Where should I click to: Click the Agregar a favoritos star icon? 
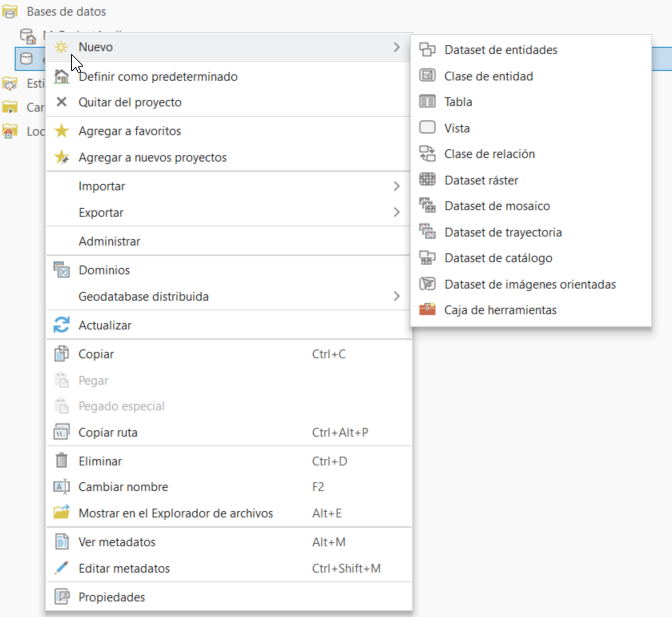point(62,131)
